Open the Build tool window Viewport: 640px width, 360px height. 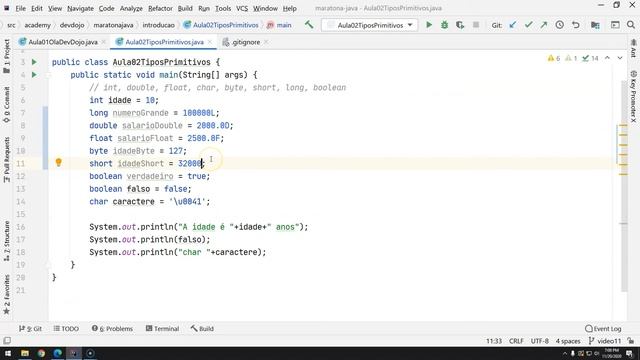click(202, 329)
